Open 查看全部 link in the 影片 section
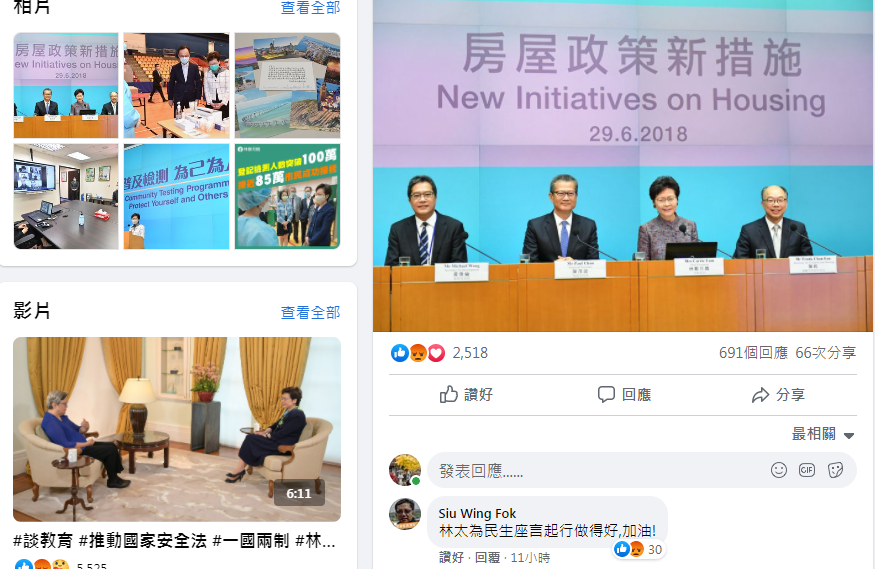Screen dimensions: 875x569 [310, 312]
